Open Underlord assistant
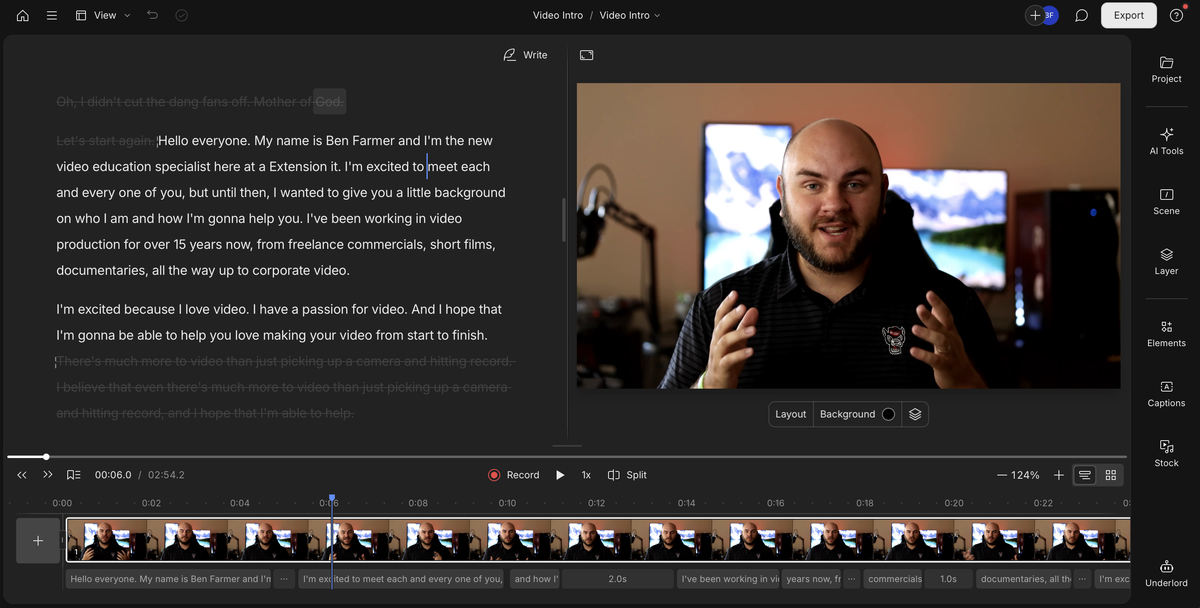Image resolution: width=1200 pixels, height=608 pixels. pos(1166,573)
